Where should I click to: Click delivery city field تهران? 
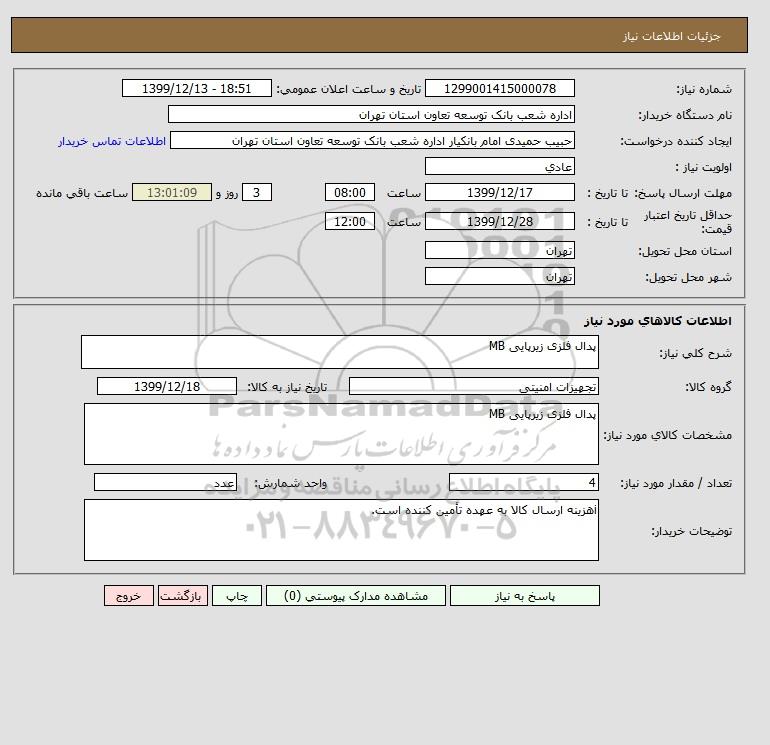pyautogui.click(x=500, y=276)
